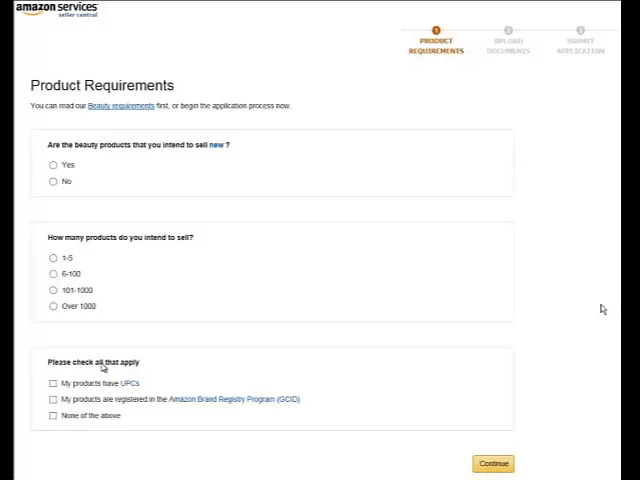Select the 6-100 products option
The height and width of the screenshot is (480, 640).
tap(53, 274)
